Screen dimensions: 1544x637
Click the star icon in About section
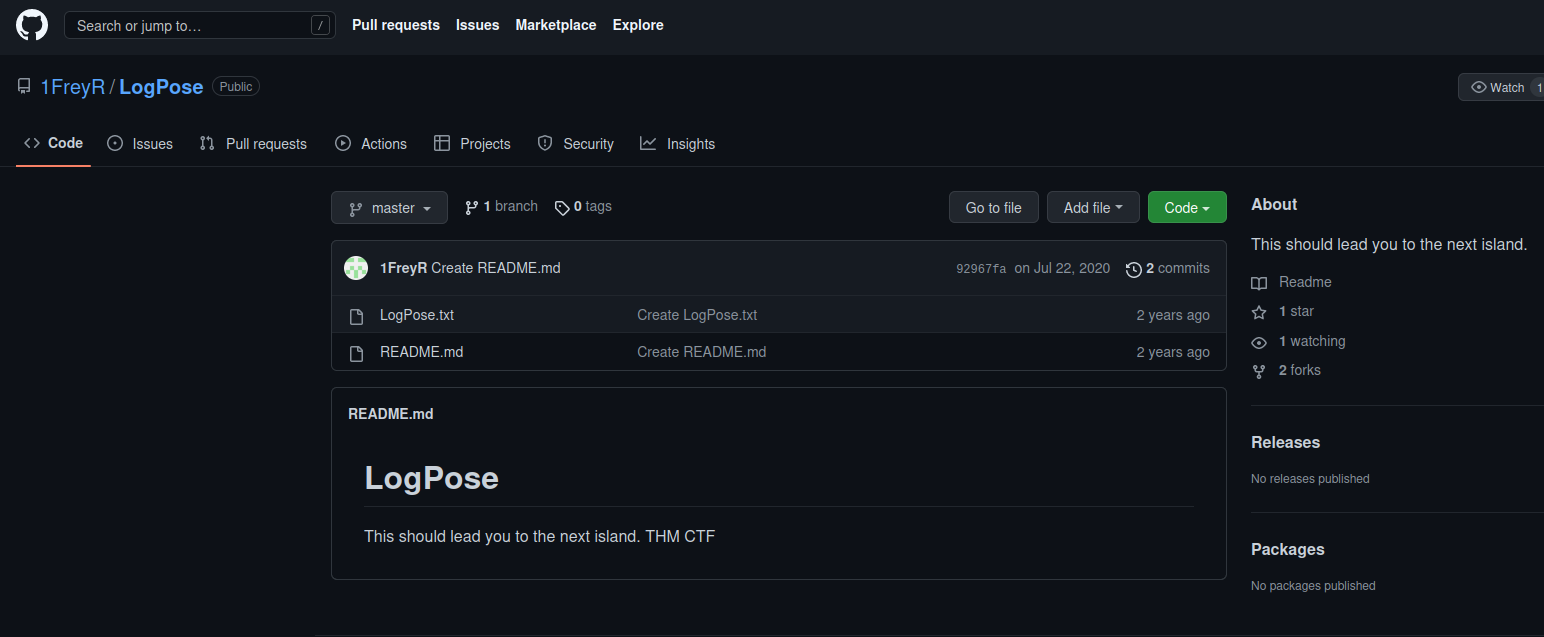coord(1259,312)
